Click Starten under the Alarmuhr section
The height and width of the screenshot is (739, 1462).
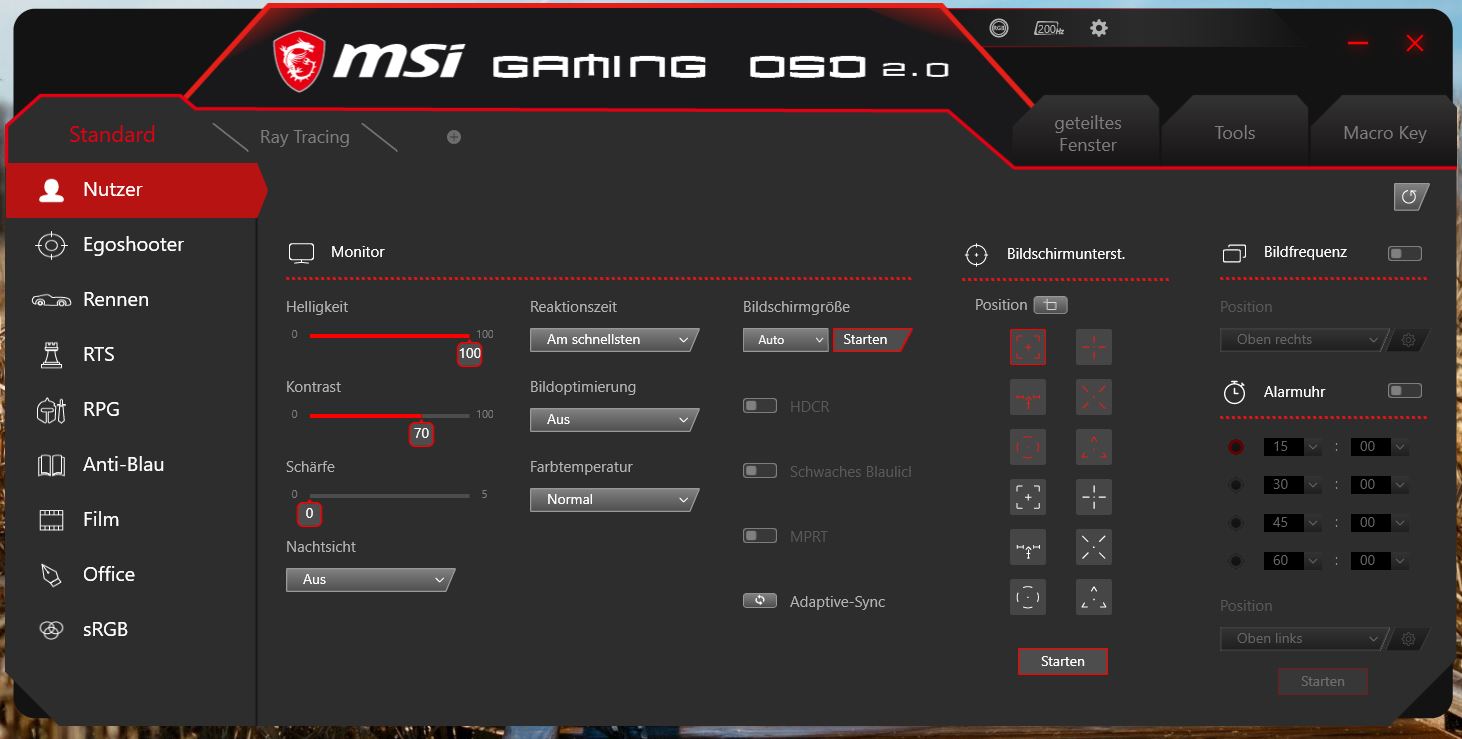1323,681
